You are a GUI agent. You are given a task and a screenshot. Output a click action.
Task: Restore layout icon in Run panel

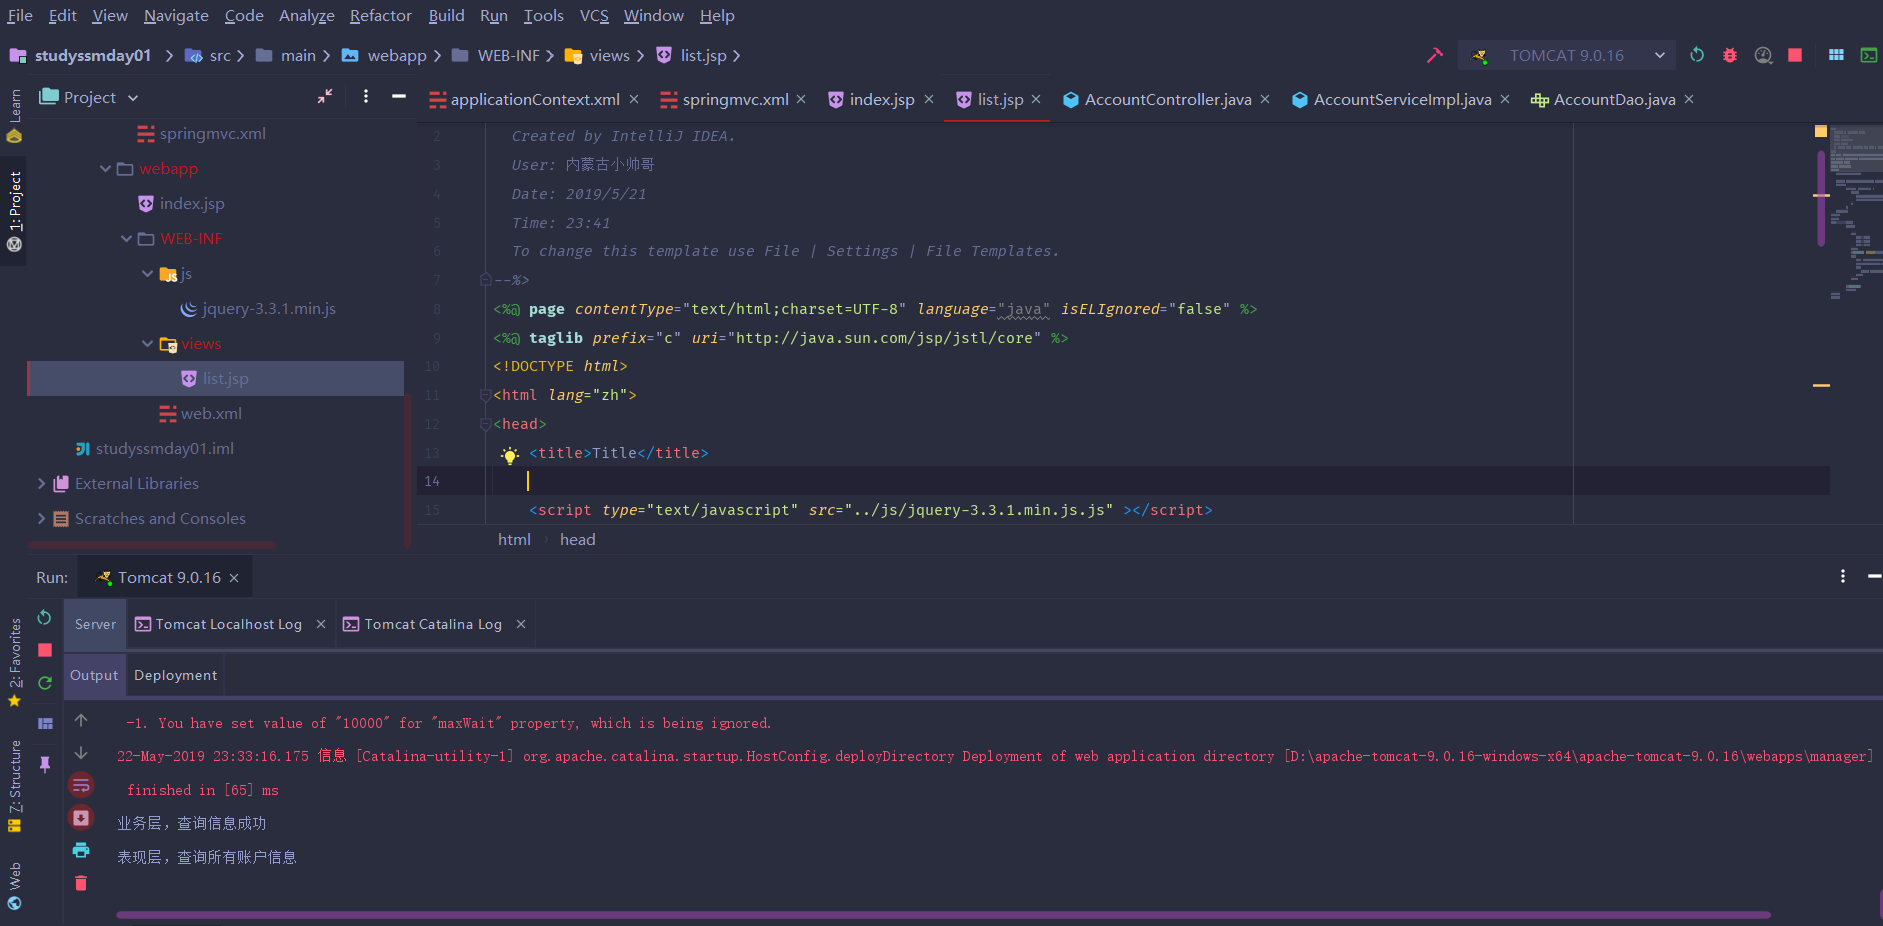coord(45,723)
